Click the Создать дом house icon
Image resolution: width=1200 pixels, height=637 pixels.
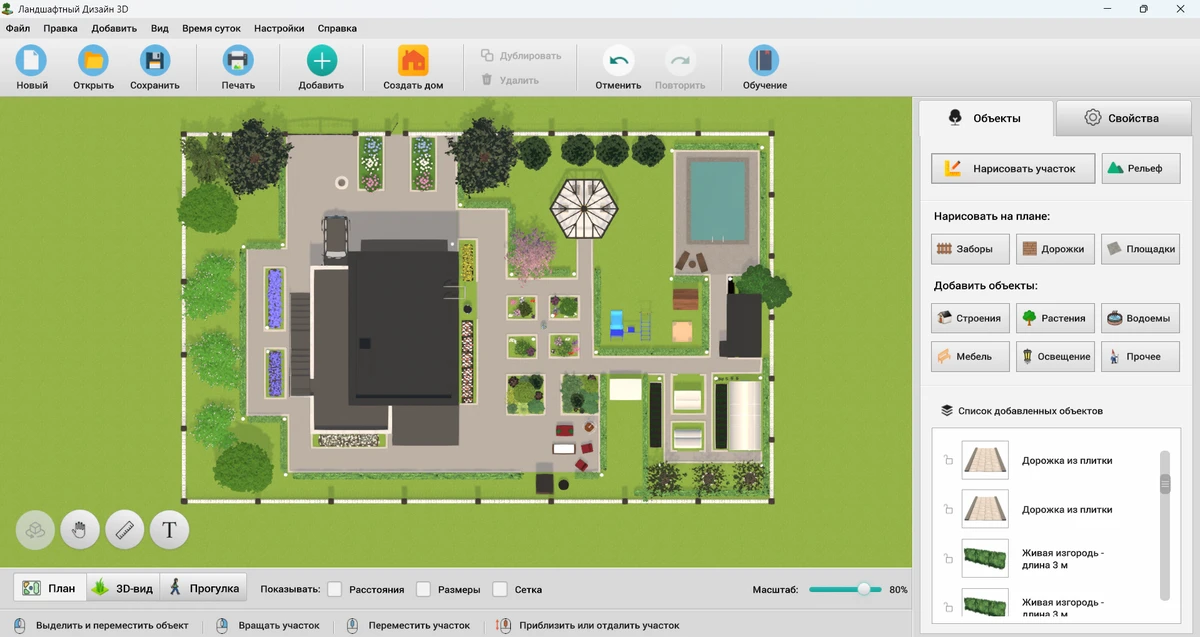pyautogui.click(x=413, y=62)
